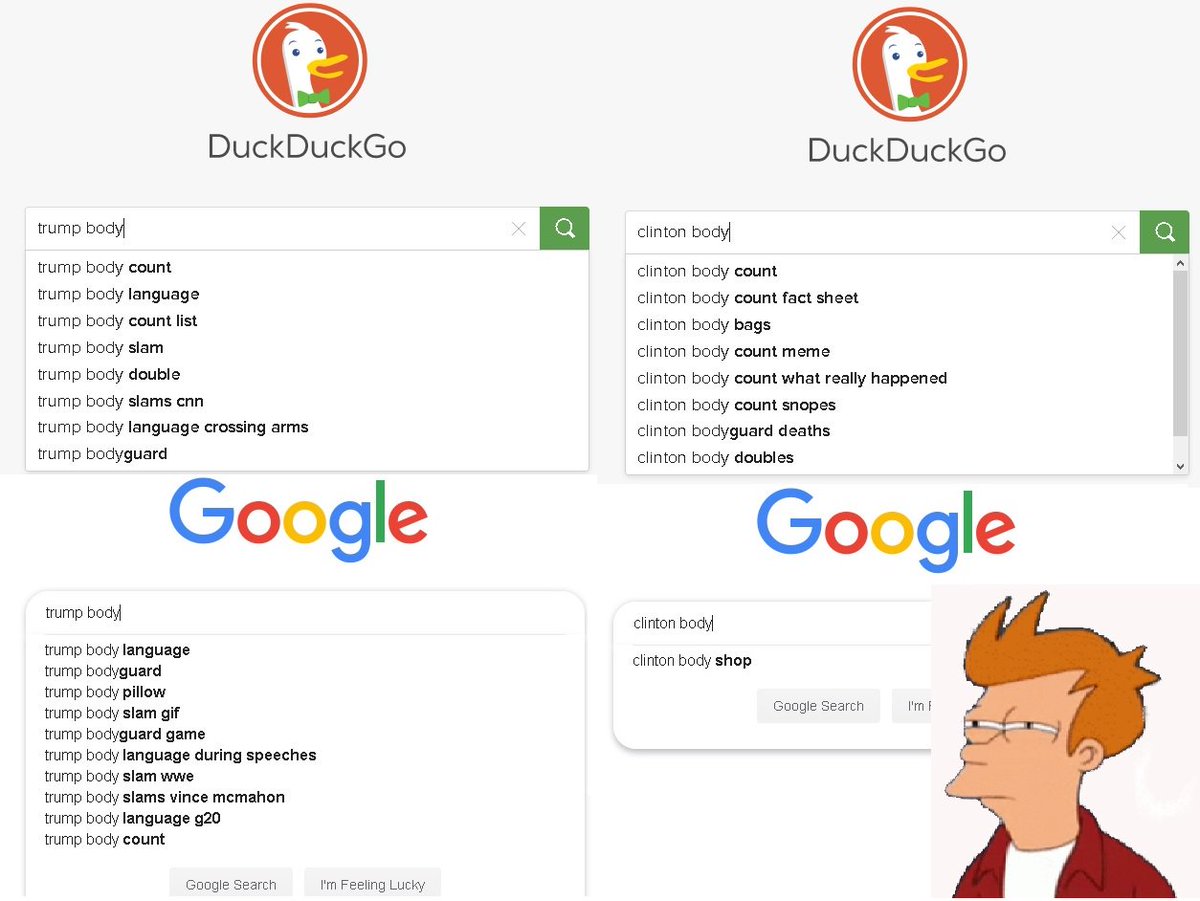The width and height of the screenshot is (1200, 901).
Task: Click the down arrow of the suggestions scrollbar
Action: [x=1180, y=466]
